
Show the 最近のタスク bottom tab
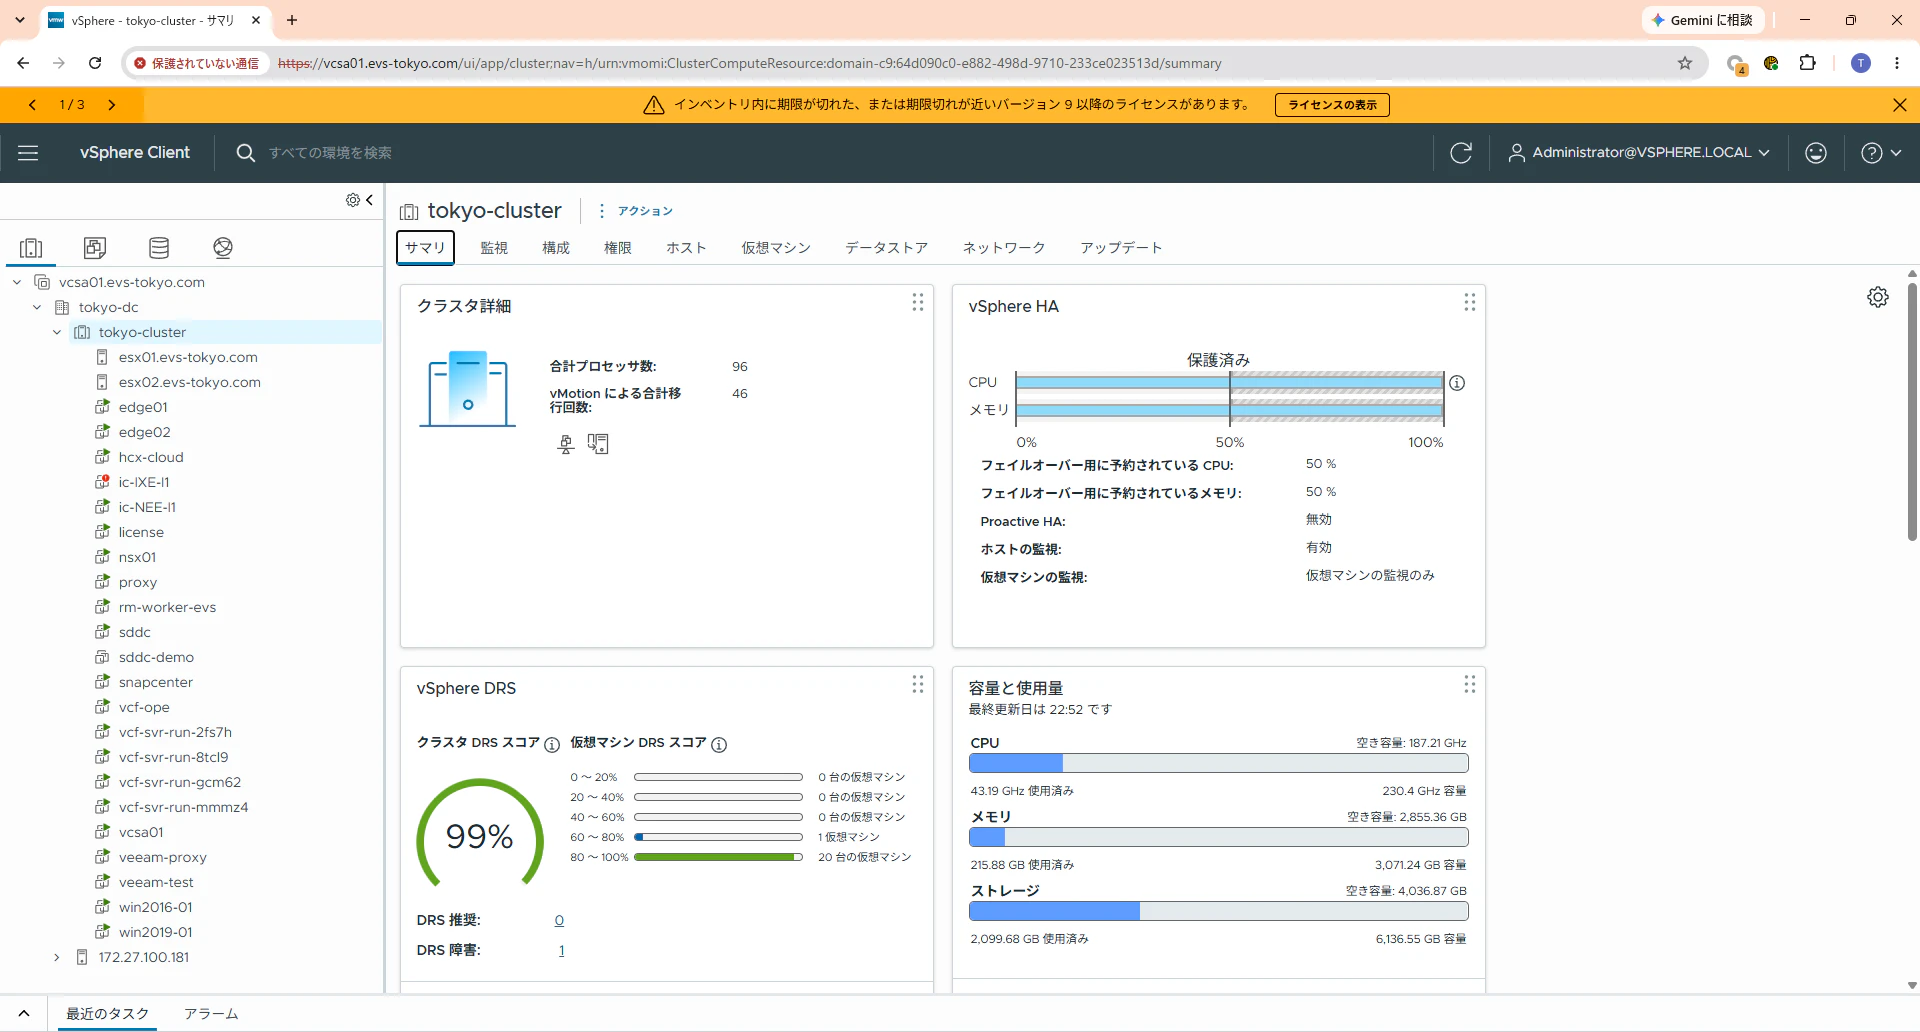tap(107, 1014)
